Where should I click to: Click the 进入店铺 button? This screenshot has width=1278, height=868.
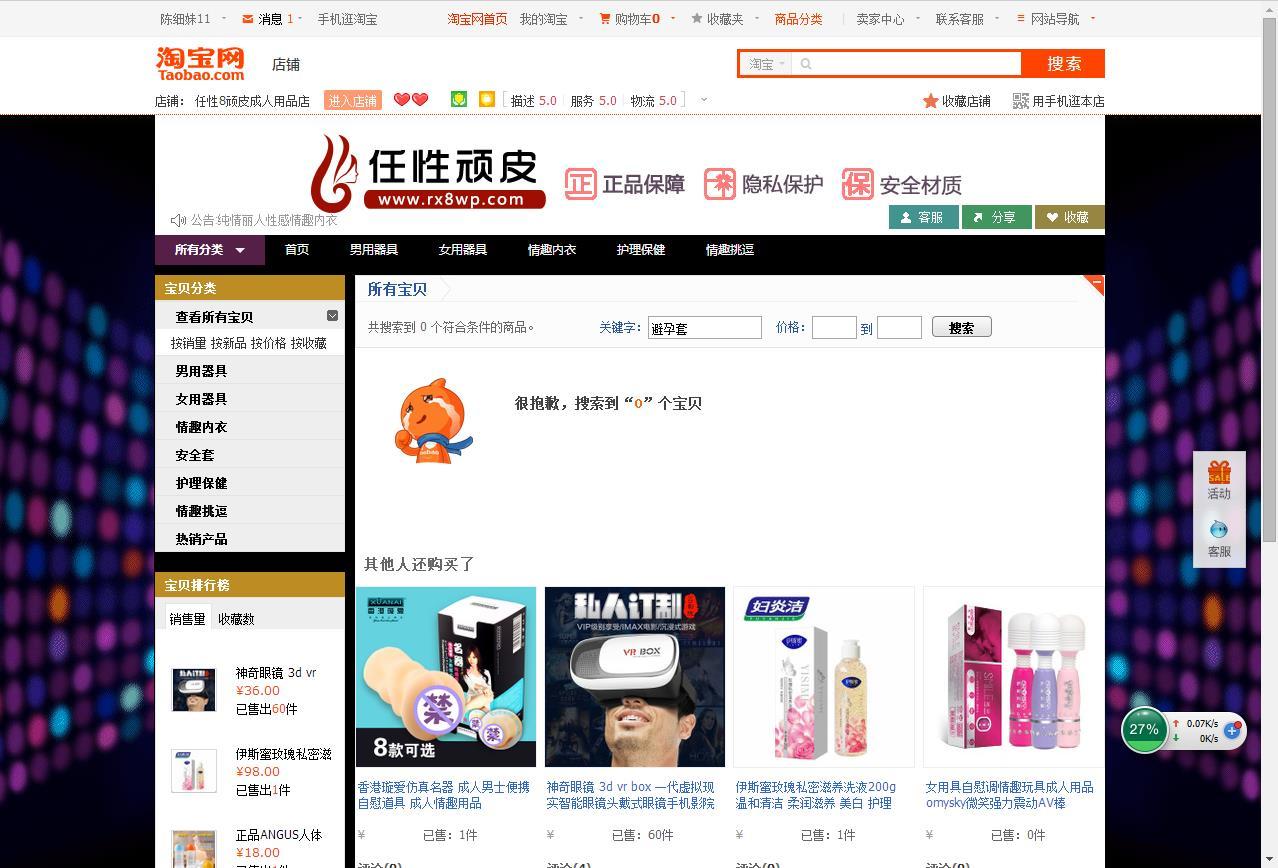click(353, 101)
